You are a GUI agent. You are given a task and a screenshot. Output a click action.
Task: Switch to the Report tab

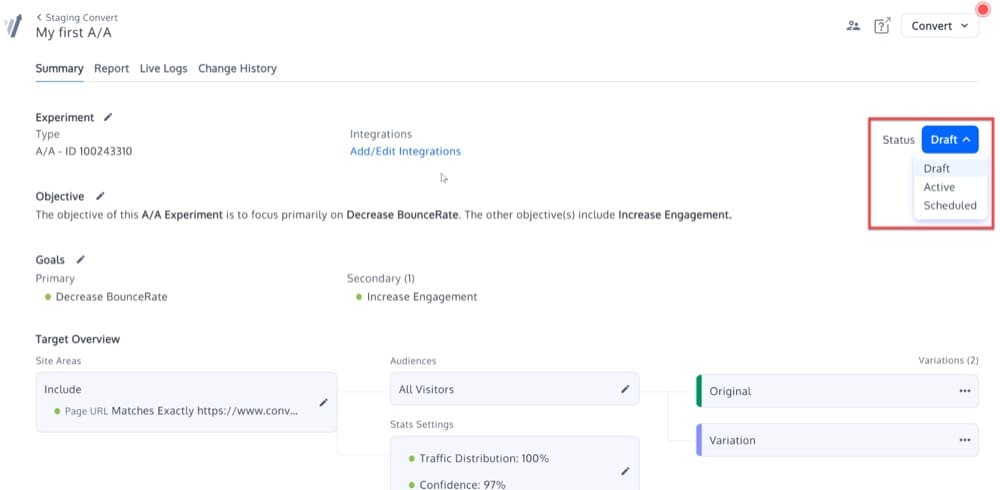(x=111, y=69)
